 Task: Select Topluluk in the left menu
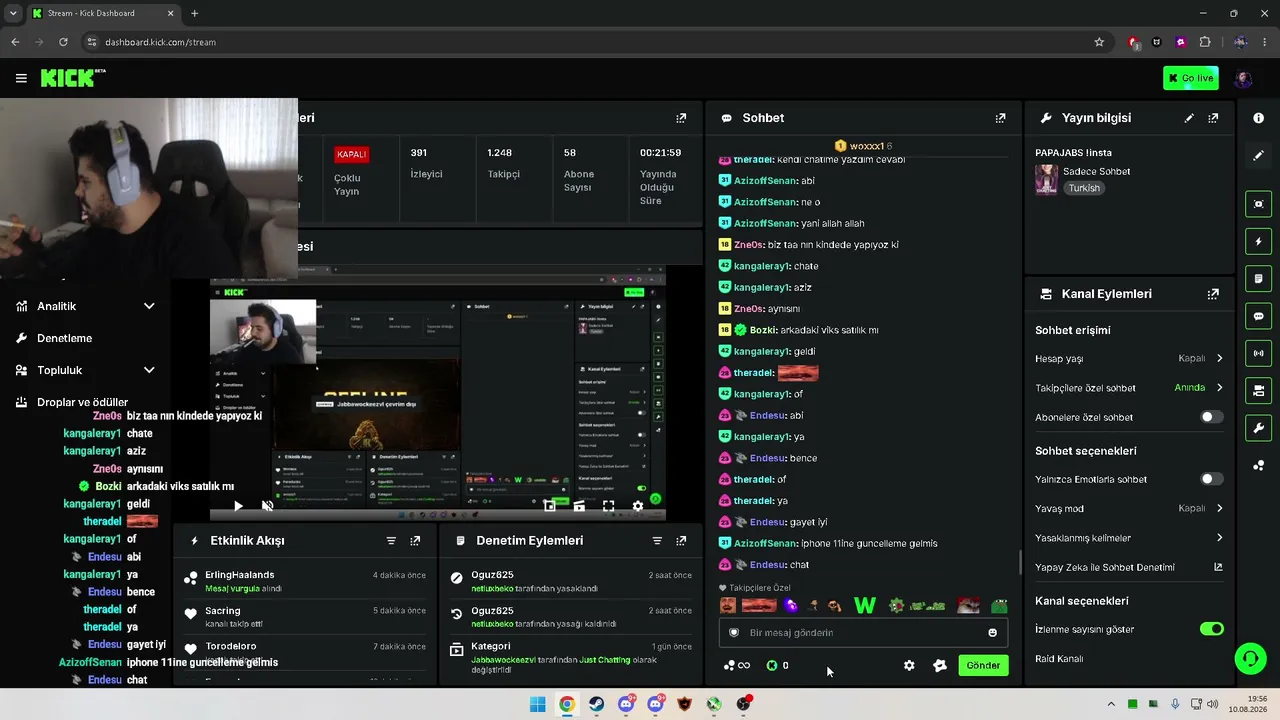59,370
